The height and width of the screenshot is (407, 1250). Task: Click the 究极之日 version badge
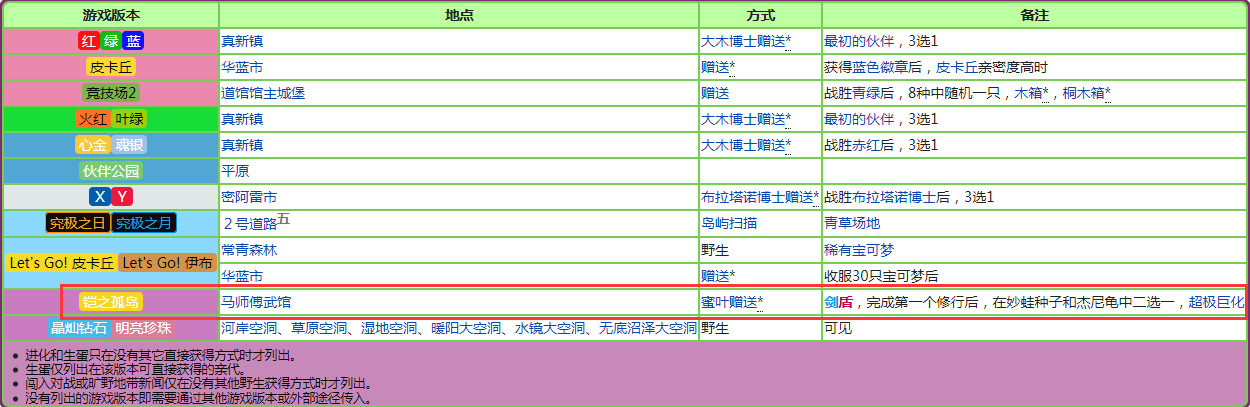tap(77, 223)
